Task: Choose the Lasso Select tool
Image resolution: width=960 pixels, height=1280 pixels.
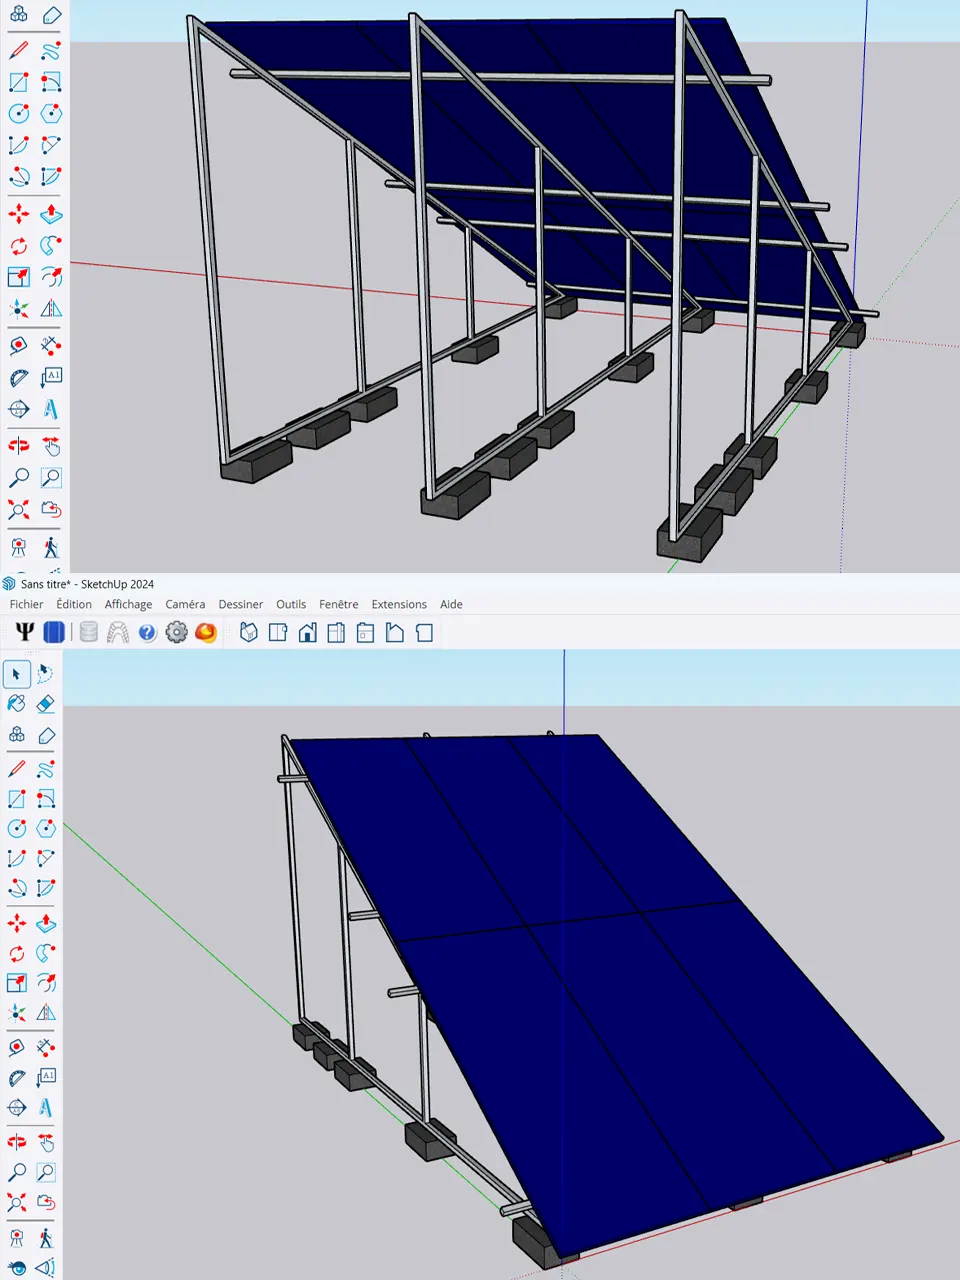Action: pyautogui.click(x=45, y=674)
